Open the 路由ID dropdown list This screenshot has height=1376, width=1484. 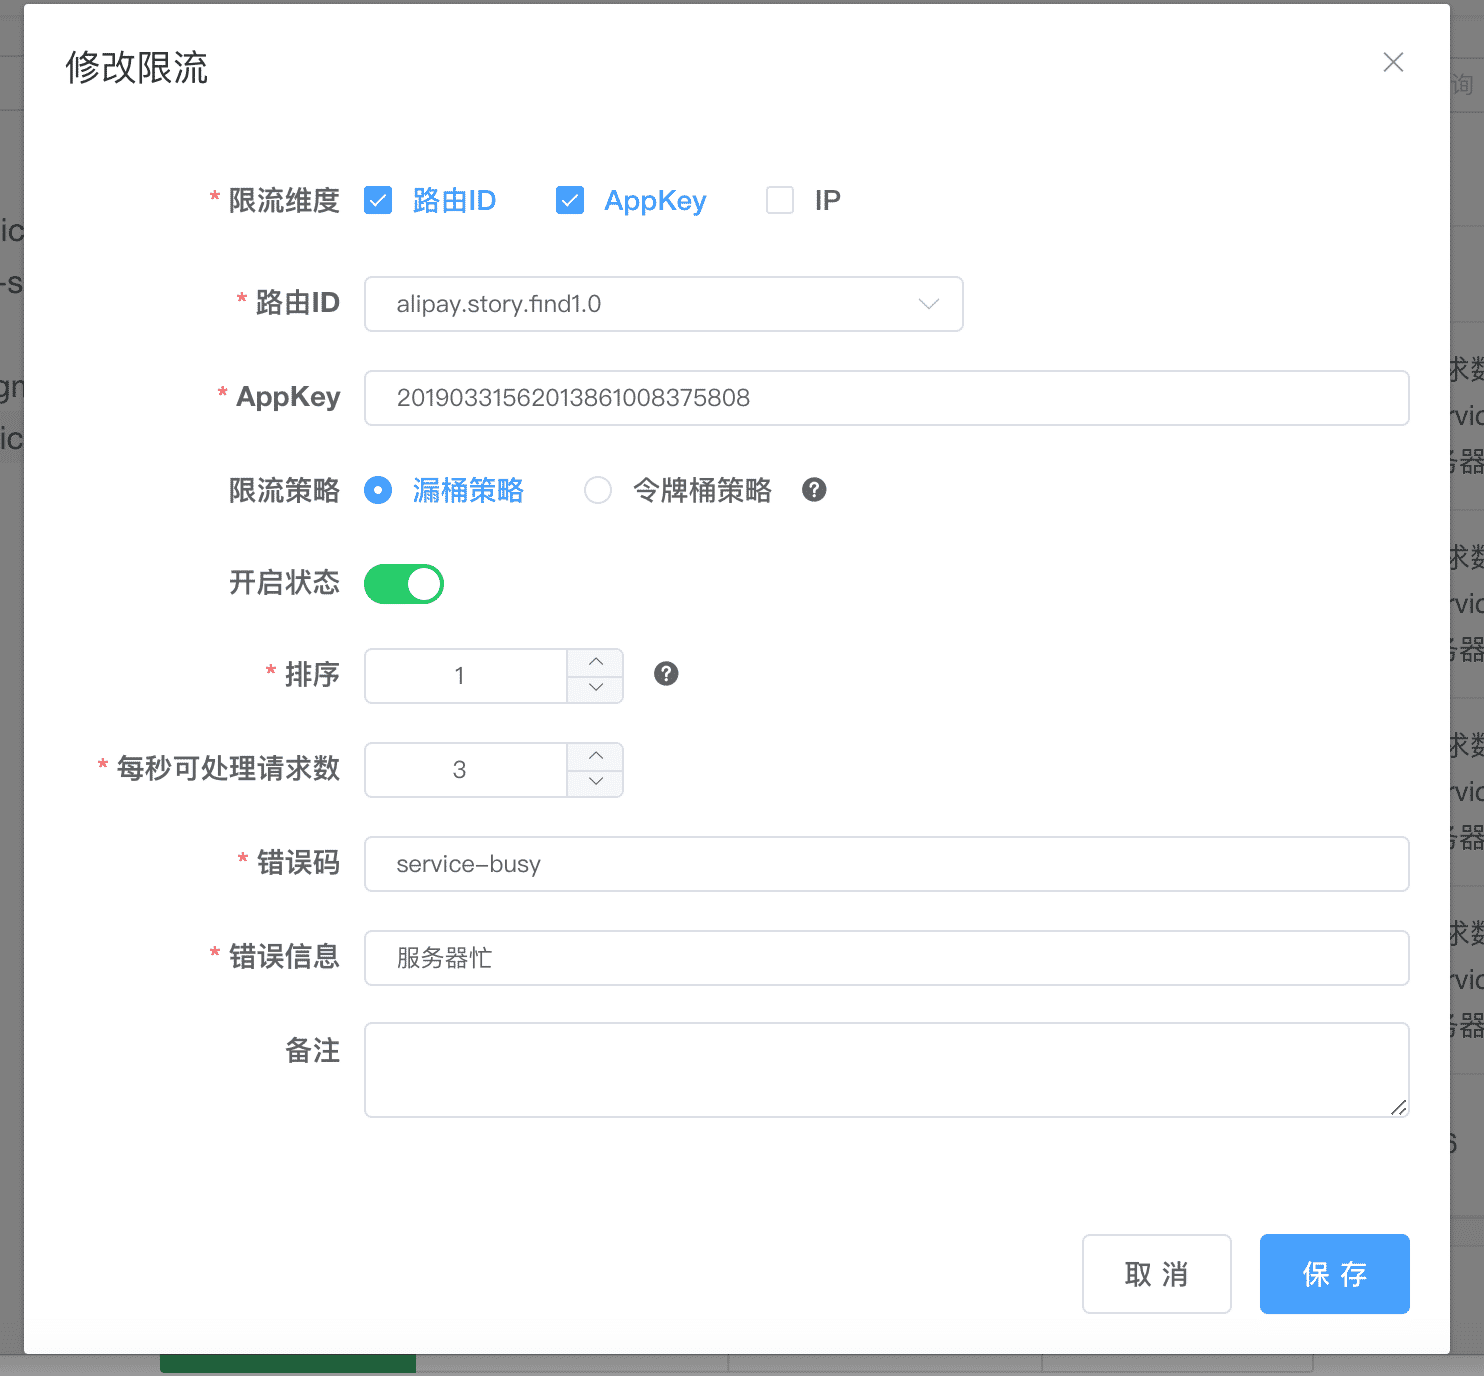[x=663, y=304]
